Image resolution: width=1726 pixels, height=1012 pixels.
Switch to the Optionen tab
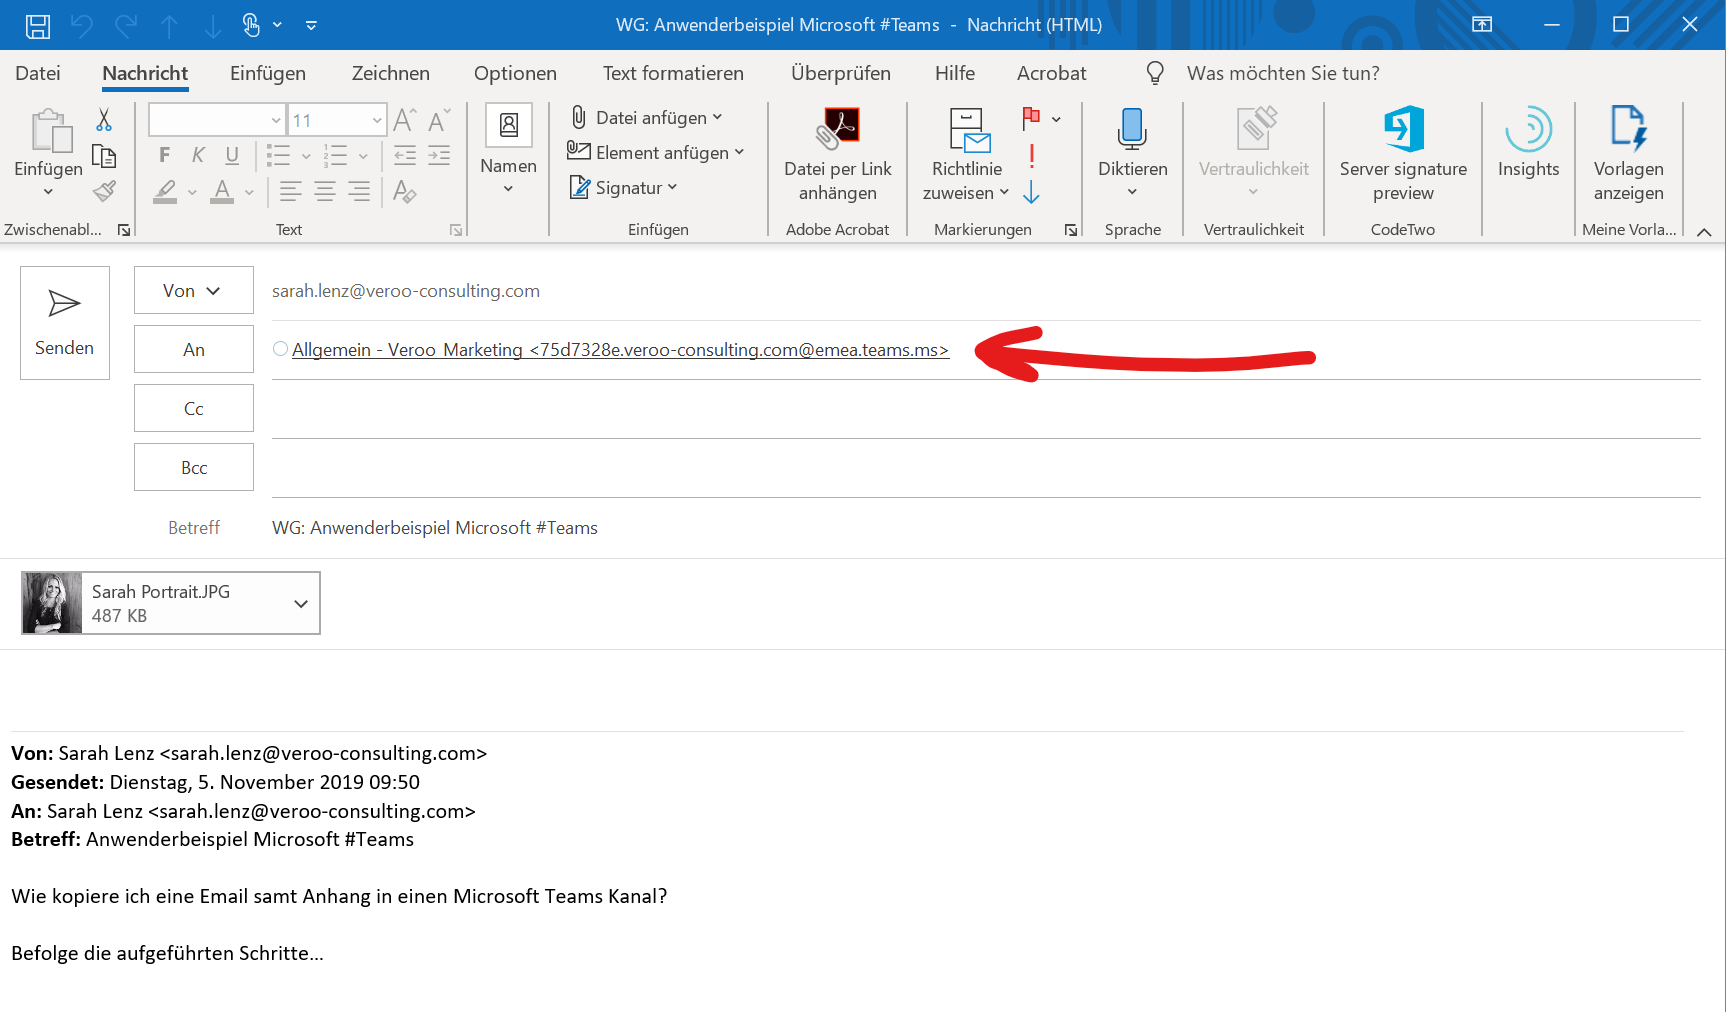tap(515, 73)
